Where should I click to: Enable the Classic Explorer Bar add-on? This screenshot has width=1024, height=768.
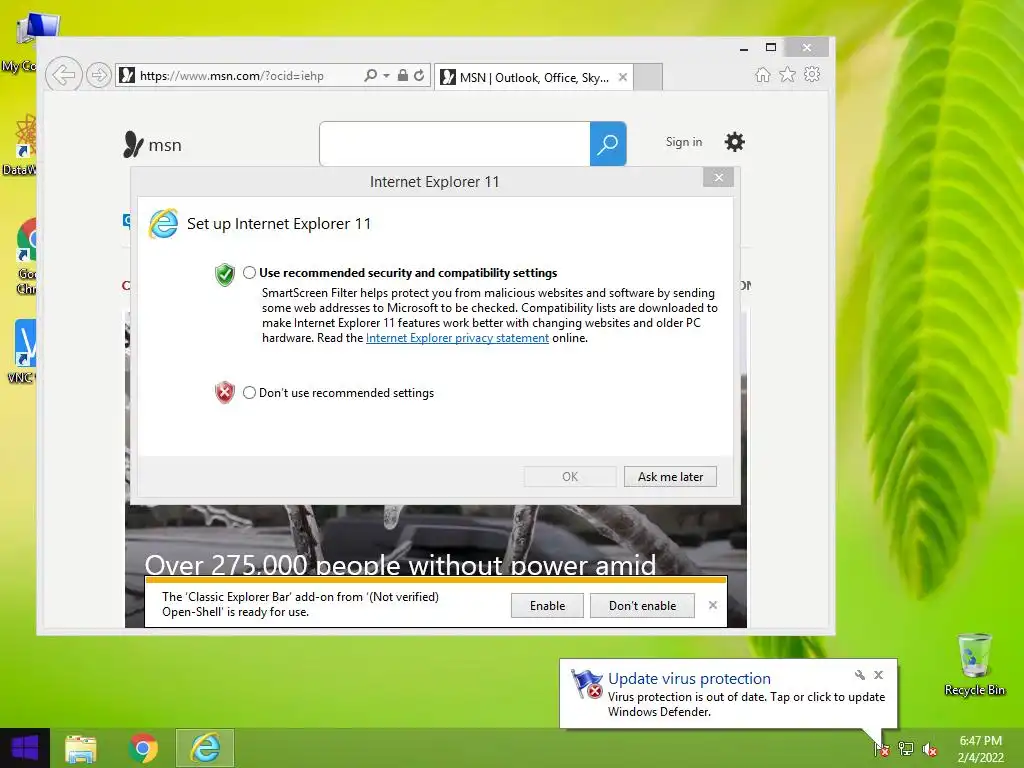[547, 605]
